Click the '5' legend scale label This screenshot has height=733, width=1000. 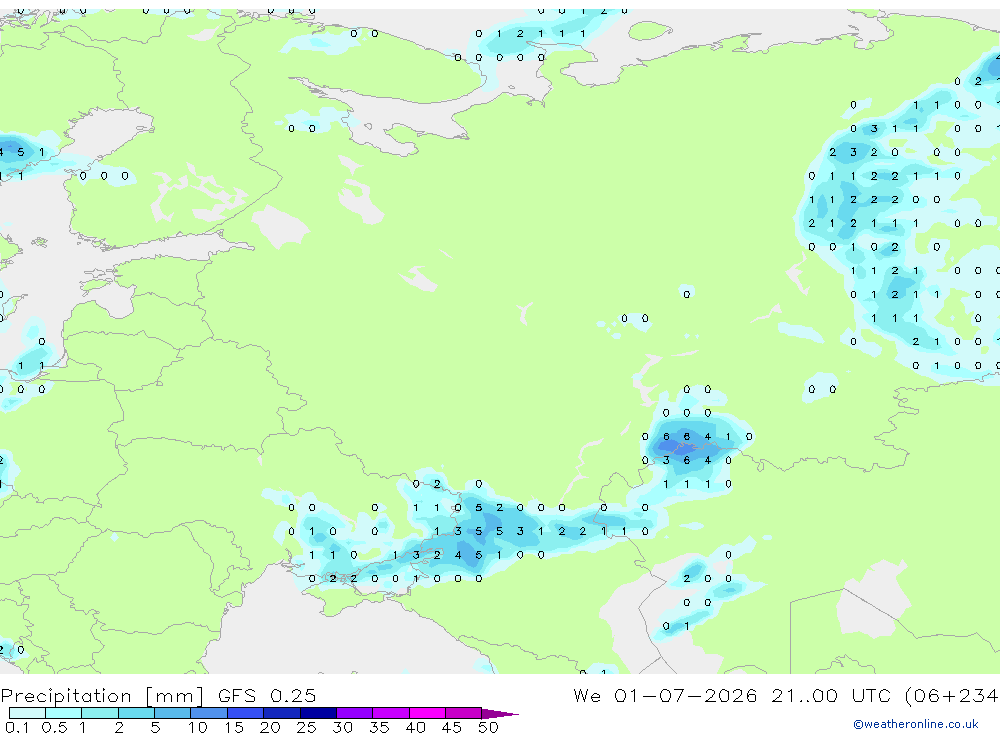pyautogui.click(x=155, y=727)
